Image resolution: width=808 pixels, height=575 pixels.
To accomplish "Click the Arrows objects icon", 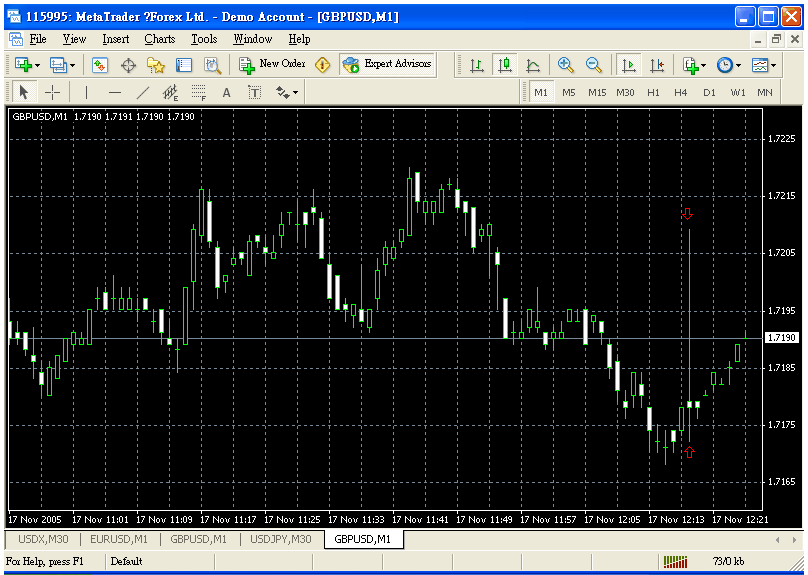I will (x=282, y=93).
